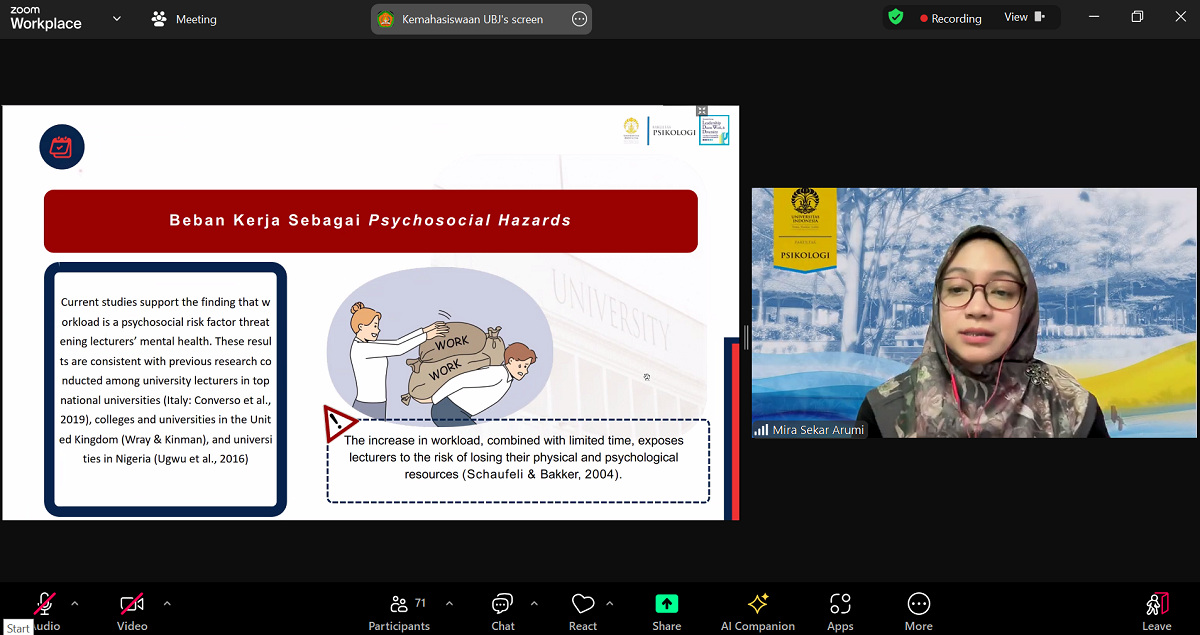Open the Apps panel
Viewport: 1200px width, 635px height.
840,611
